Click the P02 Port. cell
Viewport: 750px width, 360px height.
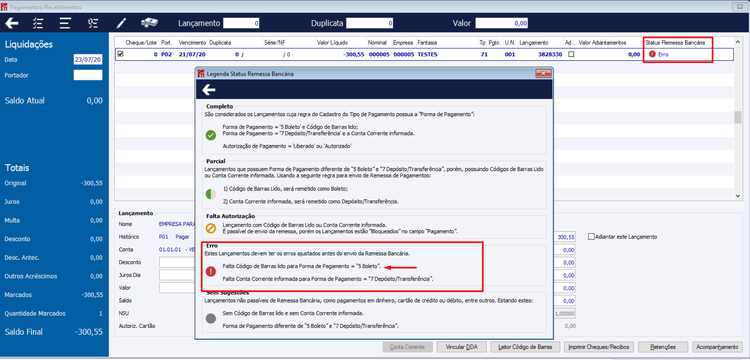coord(166,55)
